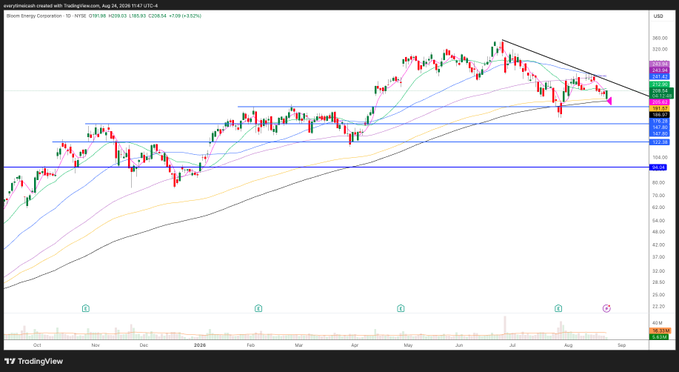The width and height of the screenshot is (679, 372).
Task: Click the magenta arrow marker beside latest candle
Action: (x=609, y=101)
